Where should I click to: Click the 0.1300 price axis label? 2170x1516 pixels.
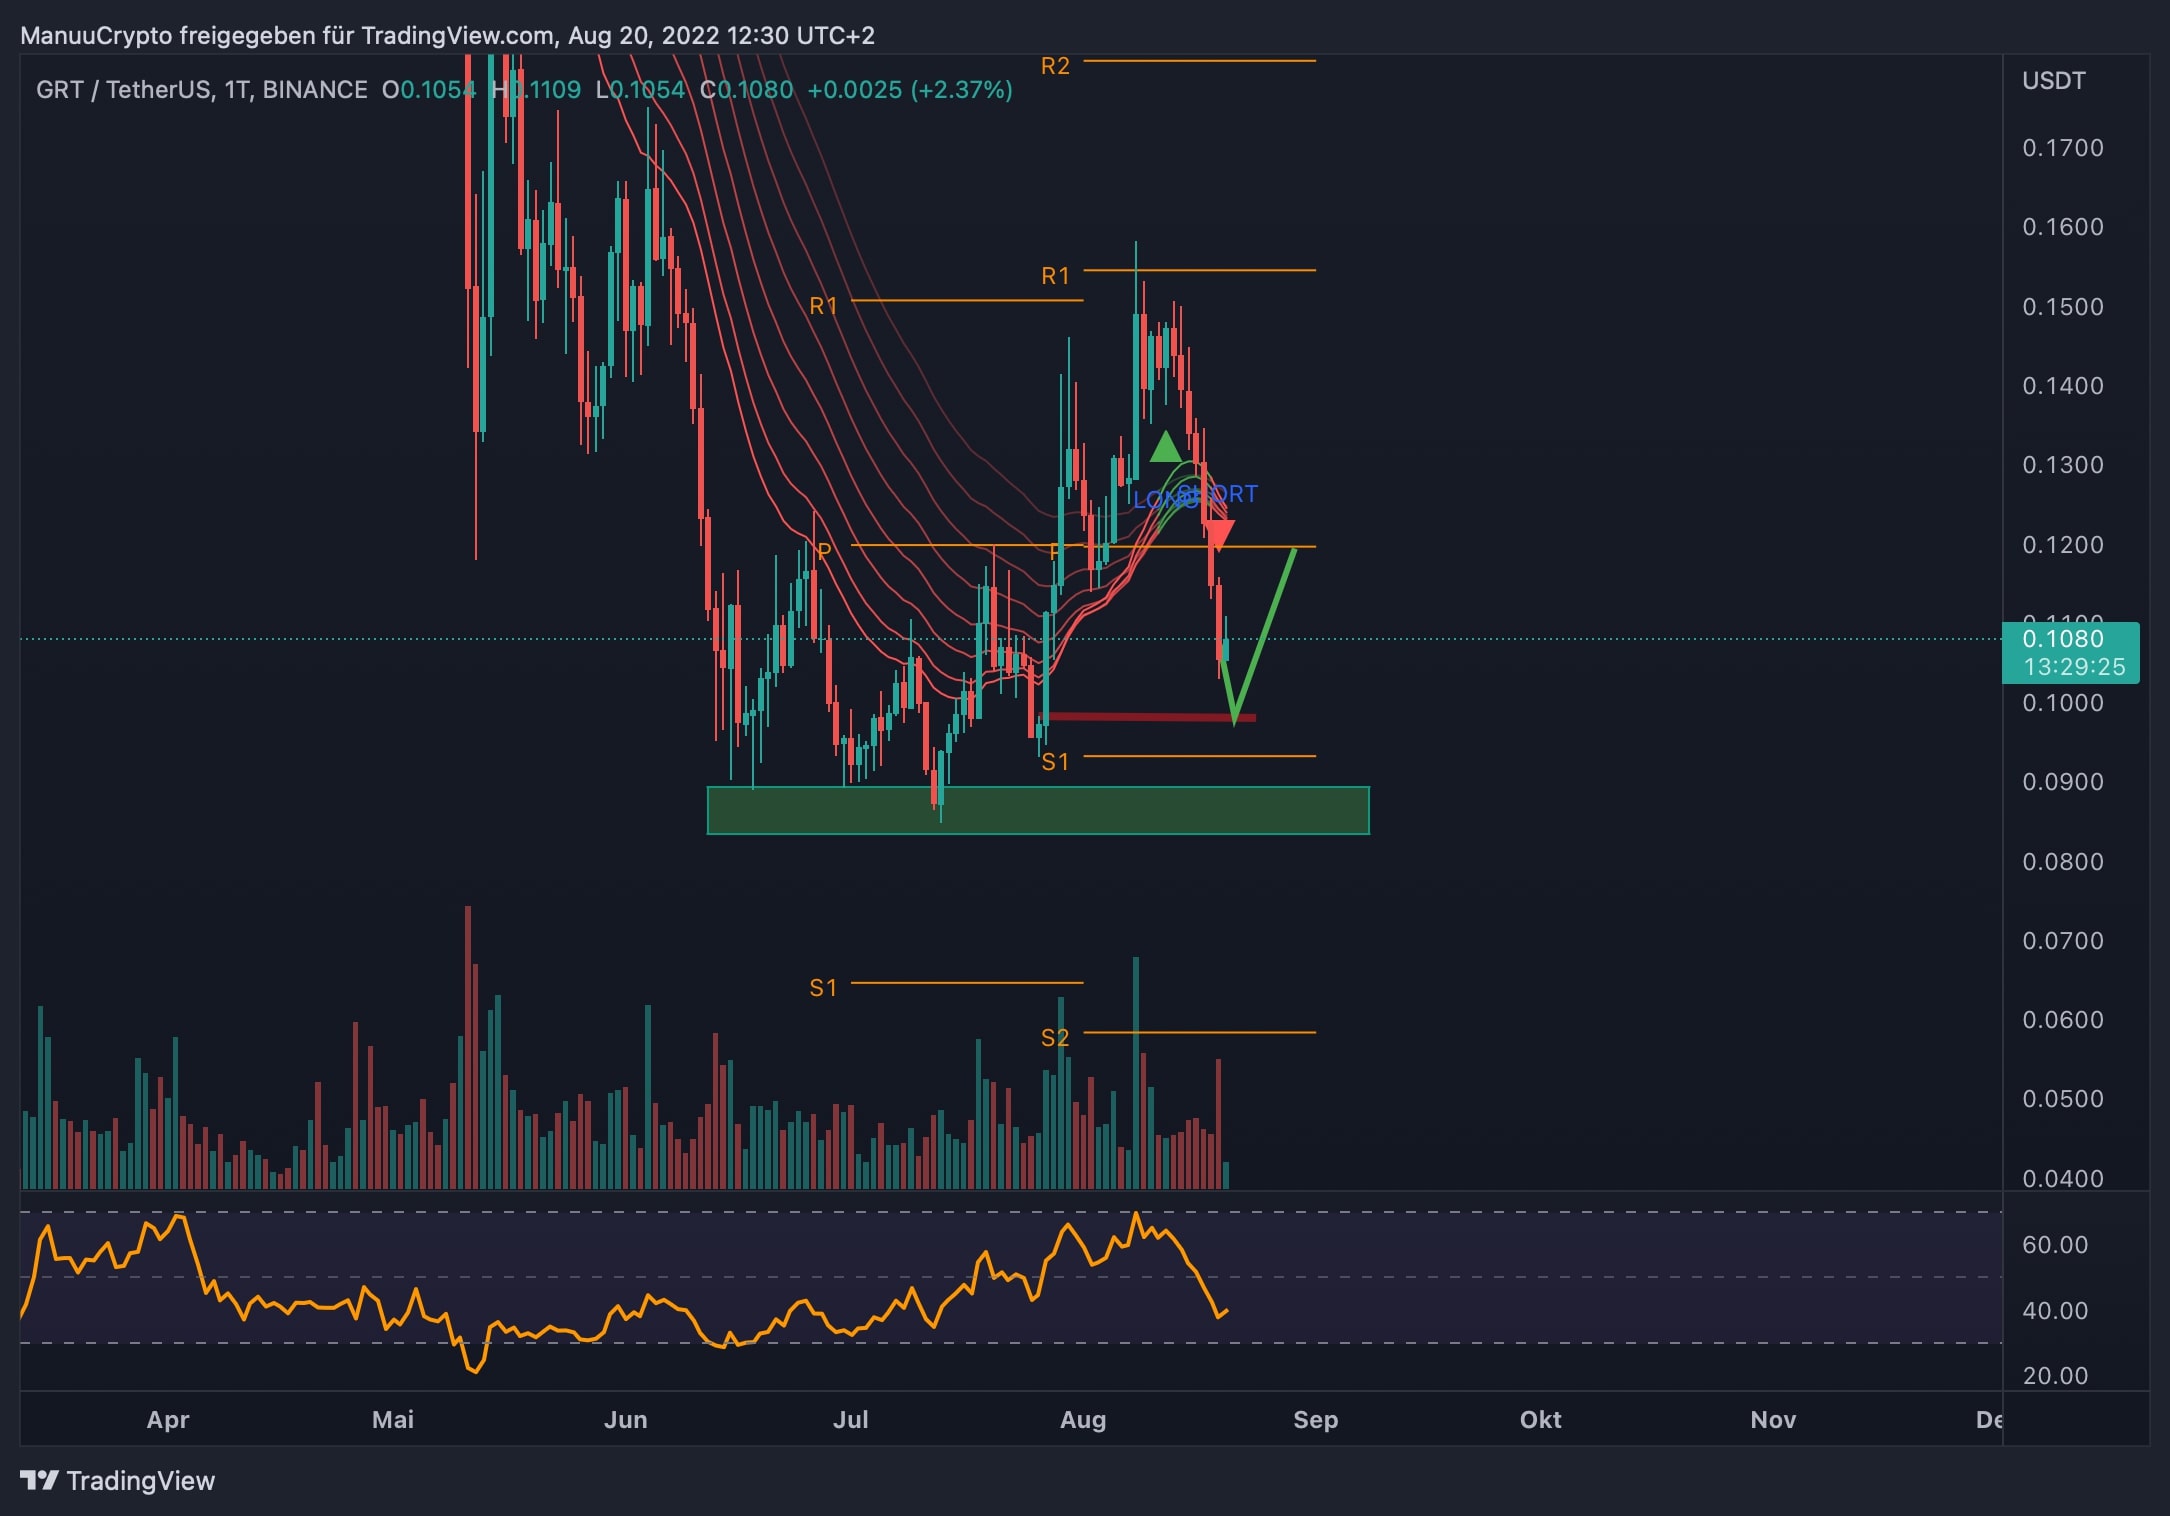(2063, 465)
